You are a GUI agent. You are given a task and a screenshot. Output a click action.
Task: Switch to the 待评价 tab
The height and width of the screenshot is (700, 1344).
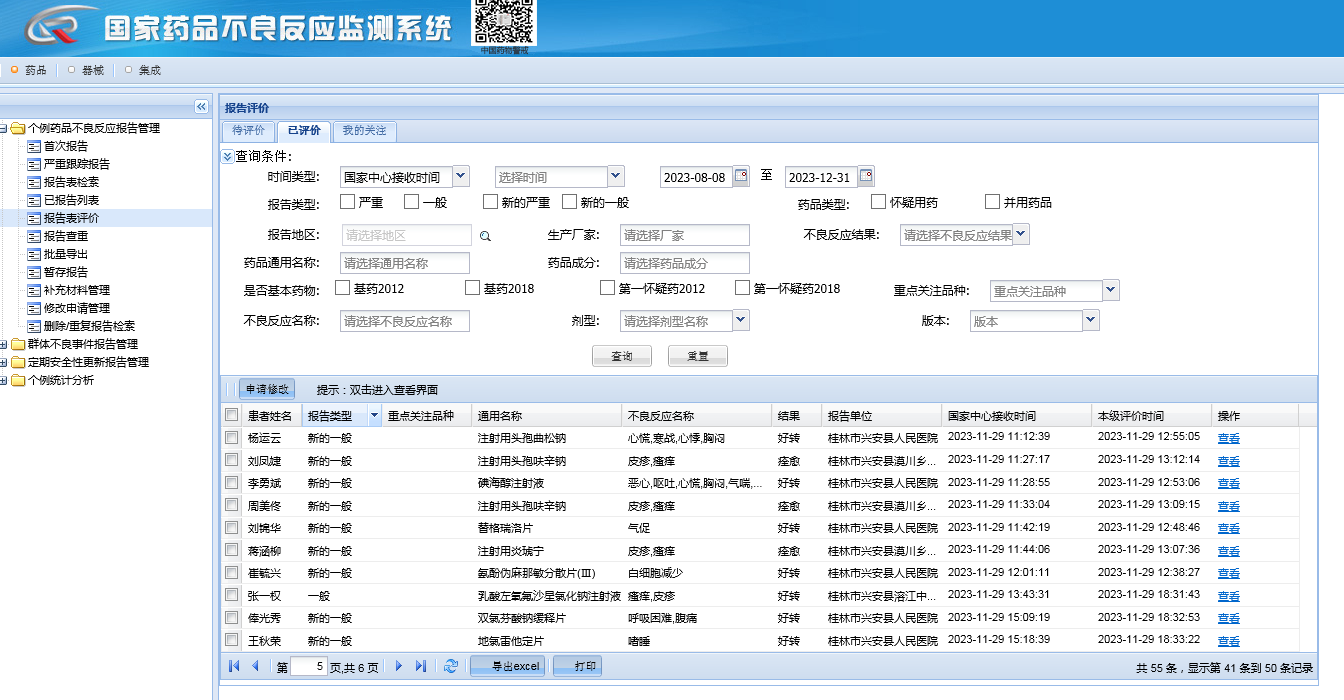pyautogui.click(x=248, y=131)
